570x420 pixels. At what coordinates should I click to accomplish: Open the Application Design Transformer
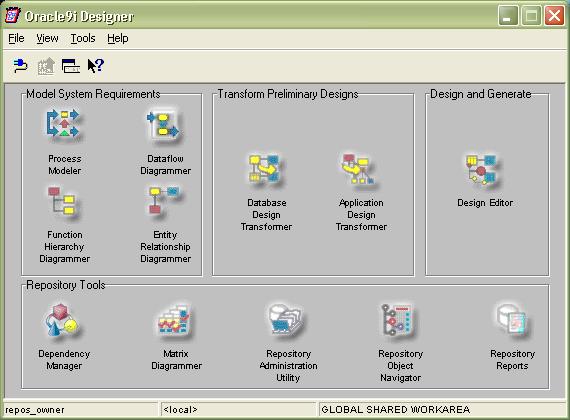click(358, 169)
